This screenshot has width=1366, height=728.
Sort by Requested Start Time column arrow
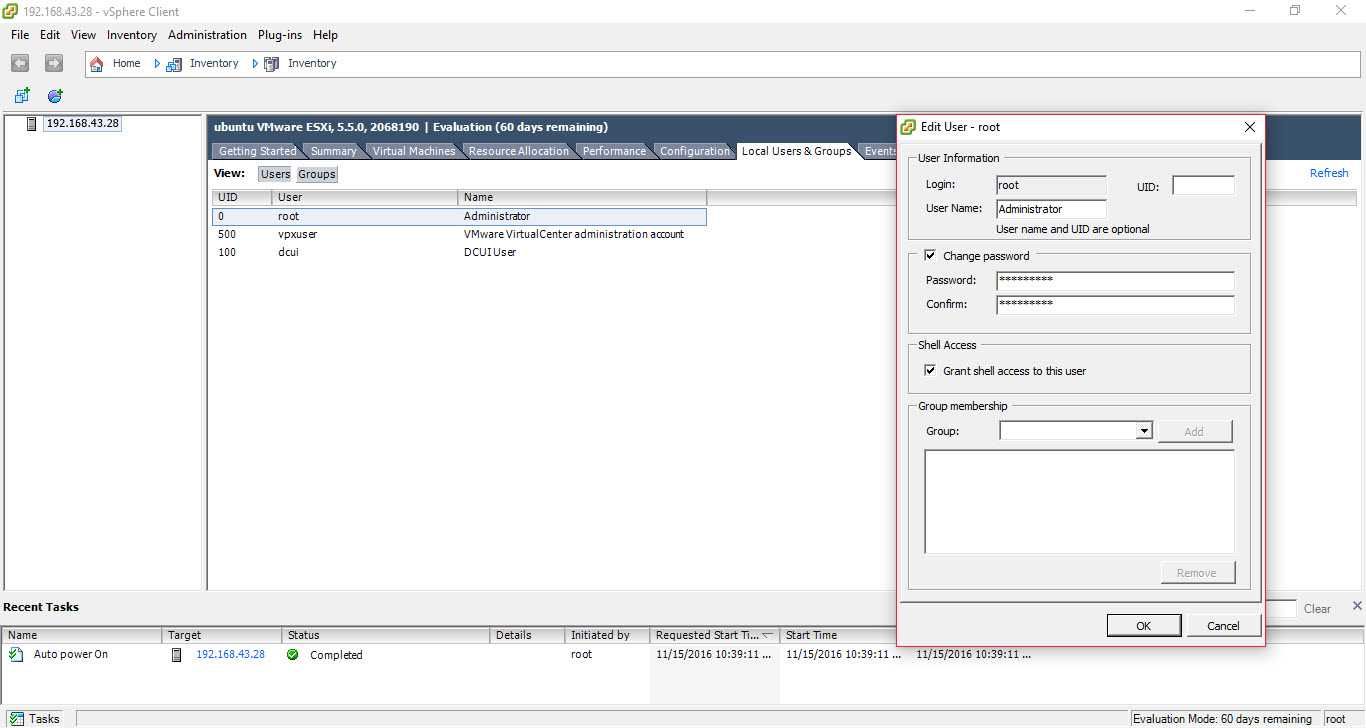[x=767, y=635]
